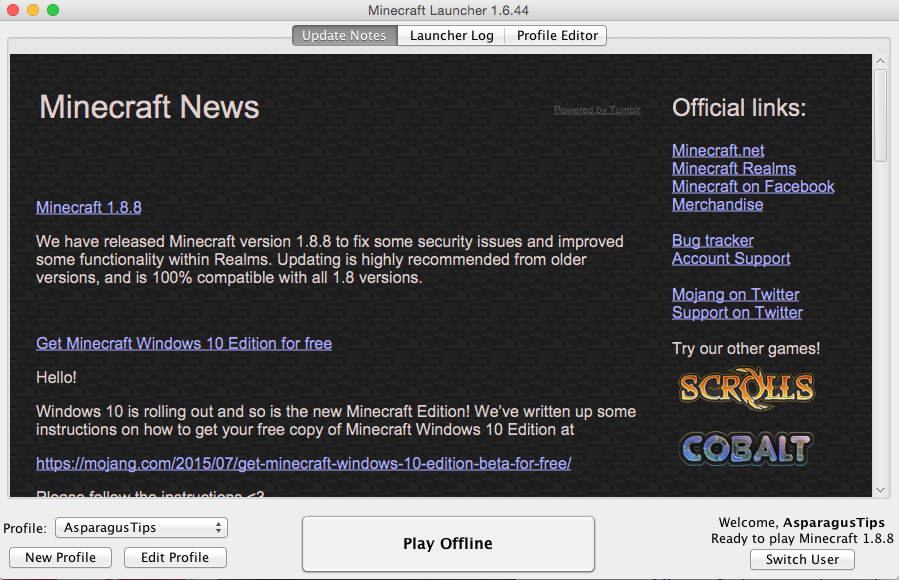Open the Bug tracker link

(713, 240)
